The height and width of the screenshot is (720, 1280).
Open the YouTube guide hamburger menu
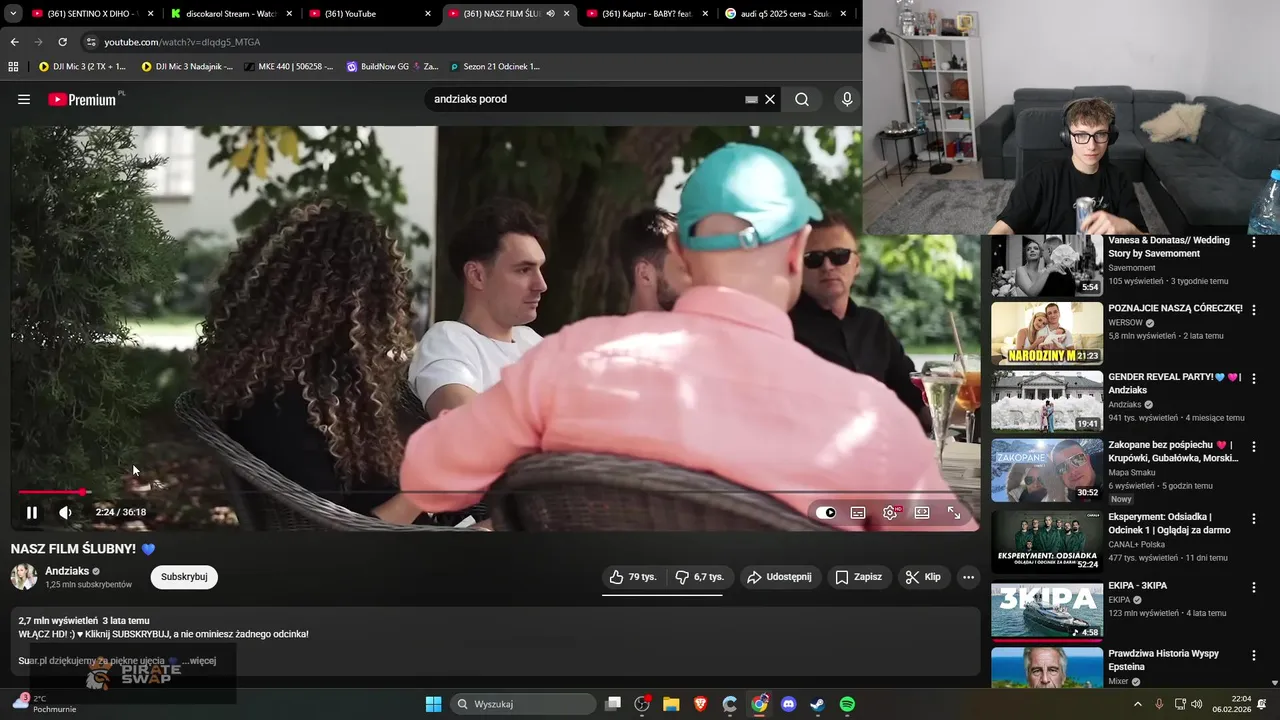24,99
